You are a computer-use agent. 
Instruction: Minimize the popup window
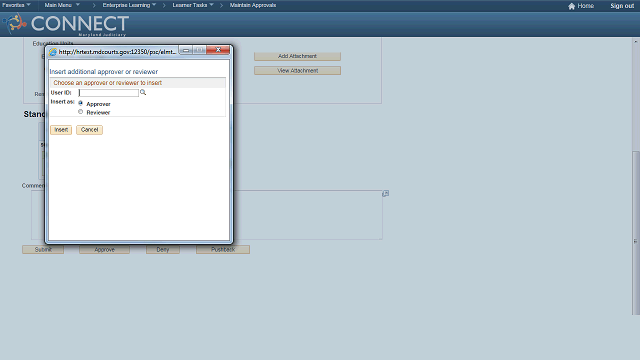pyautogui.click(x=186, y=50)
